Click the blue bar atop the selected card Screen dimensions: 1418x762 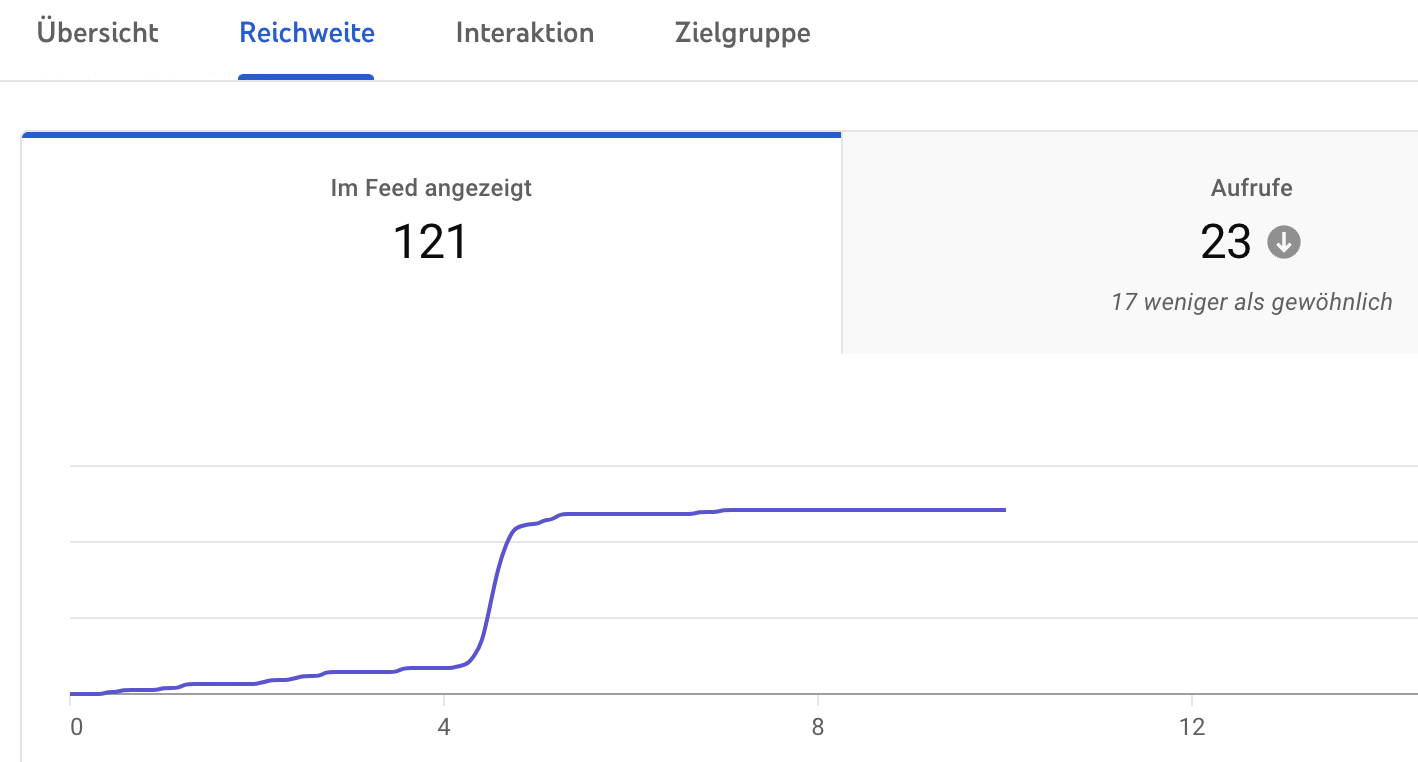(431, 134)
